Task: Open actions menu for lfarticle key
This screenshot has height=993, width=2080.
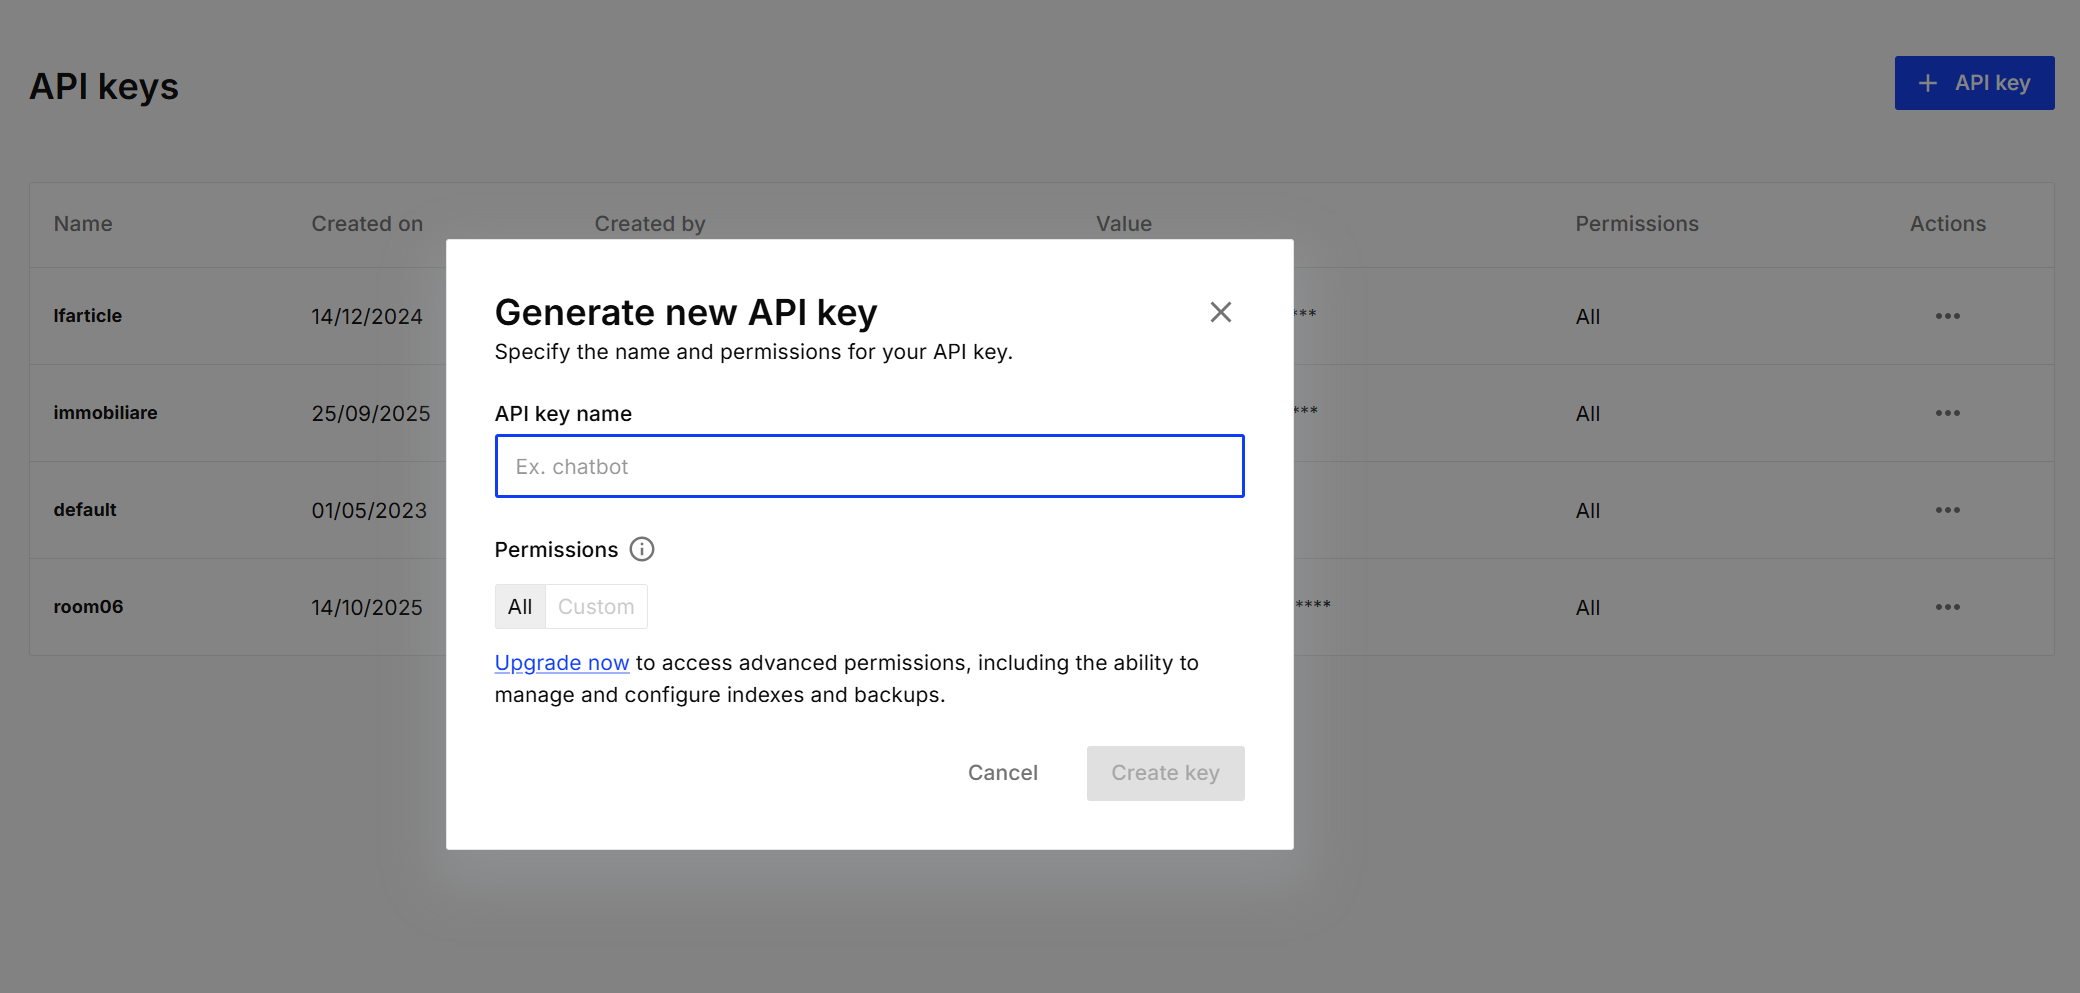Action: coord(1947,316)
